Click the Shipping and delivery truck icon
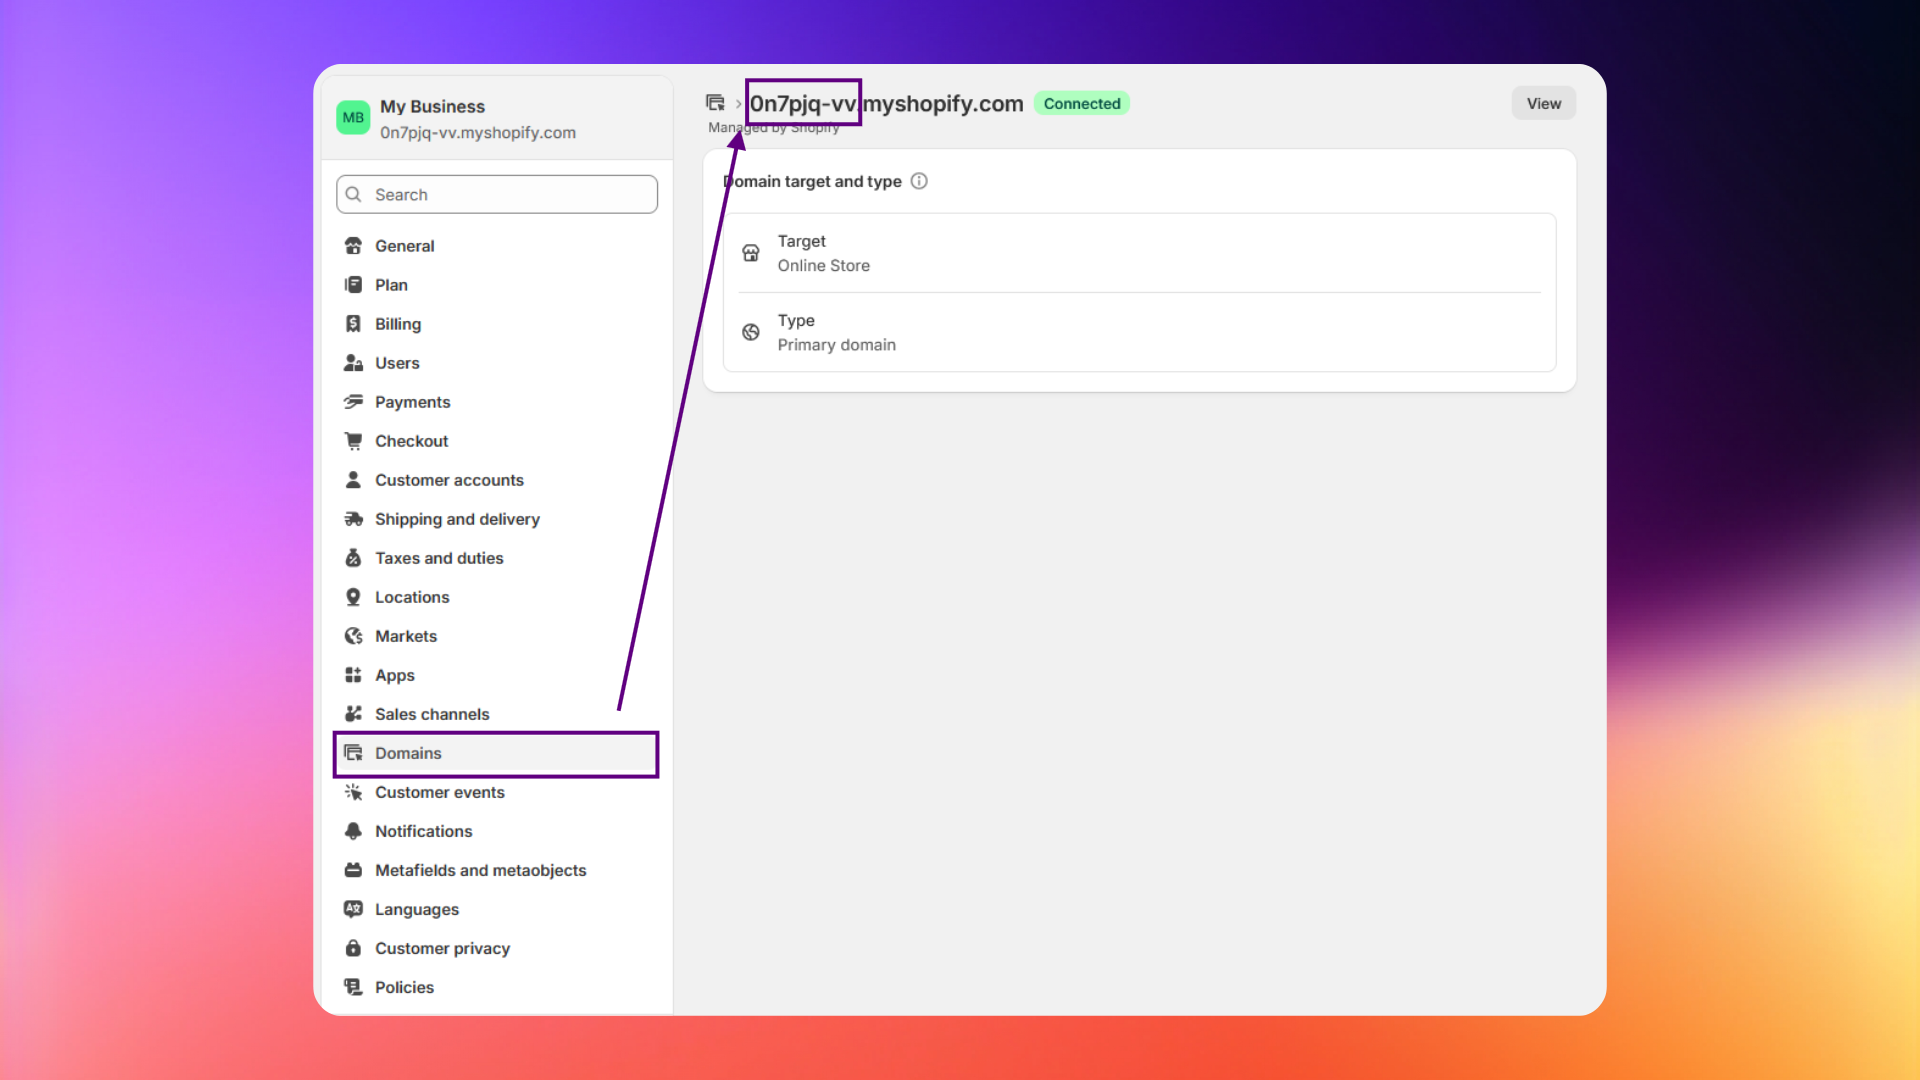Image resolution: width=1920 pixels, height=1080 pixels. (353, 519)
